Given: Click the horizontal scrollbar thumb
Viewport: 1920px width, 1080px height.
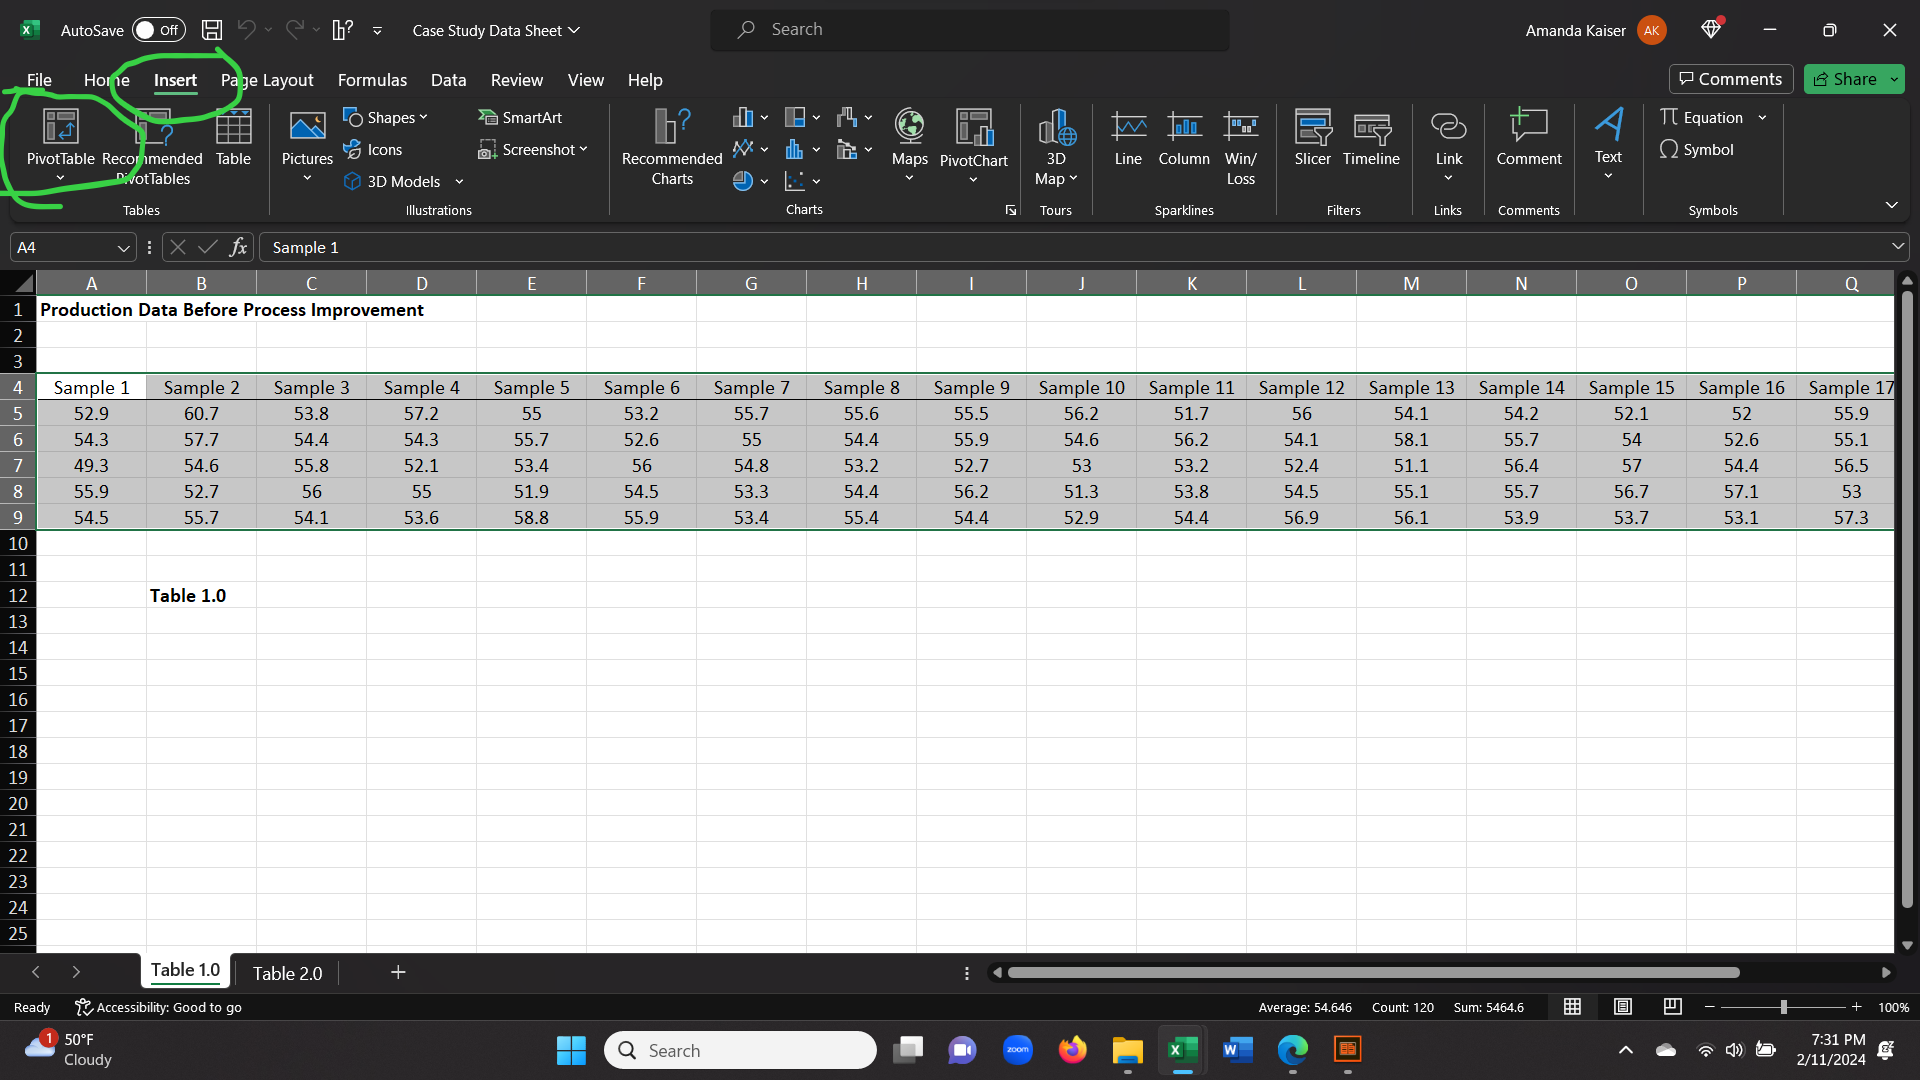Looking at the screenshot, I should click(1373, 972).
